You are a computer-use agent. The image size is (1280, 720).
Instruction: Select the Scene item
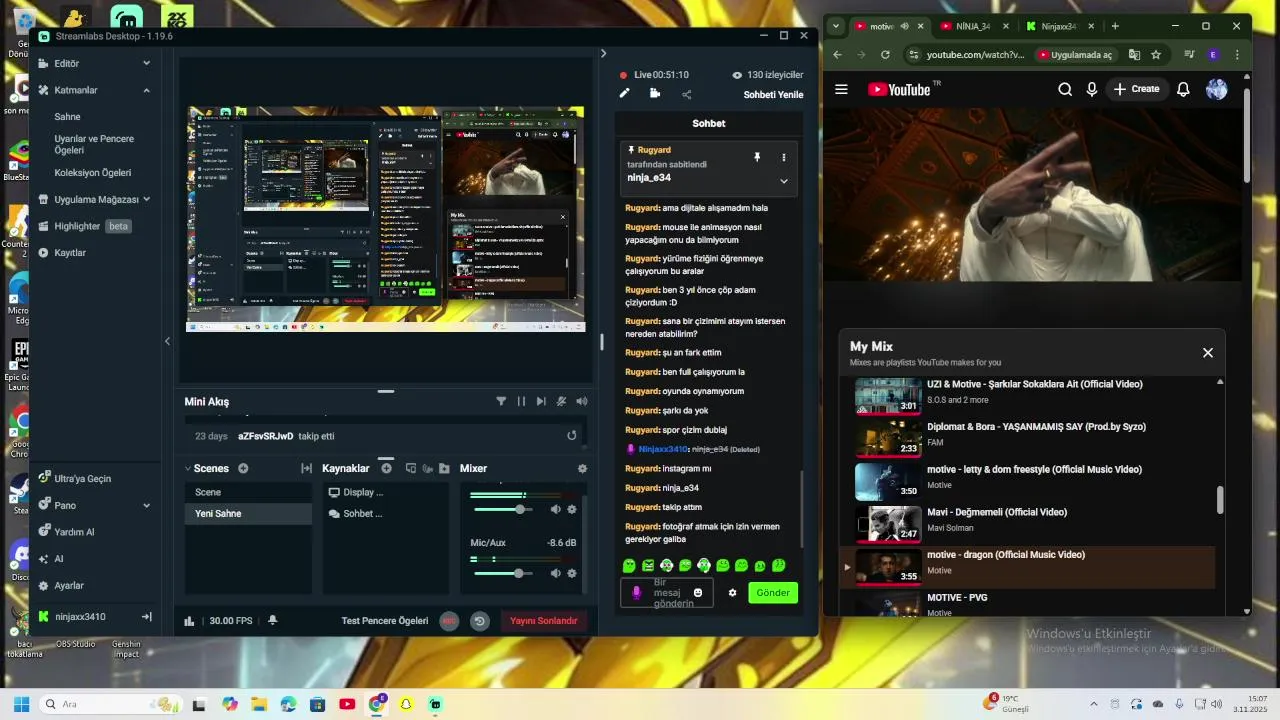pyautogui.click(x=248, y=492)
